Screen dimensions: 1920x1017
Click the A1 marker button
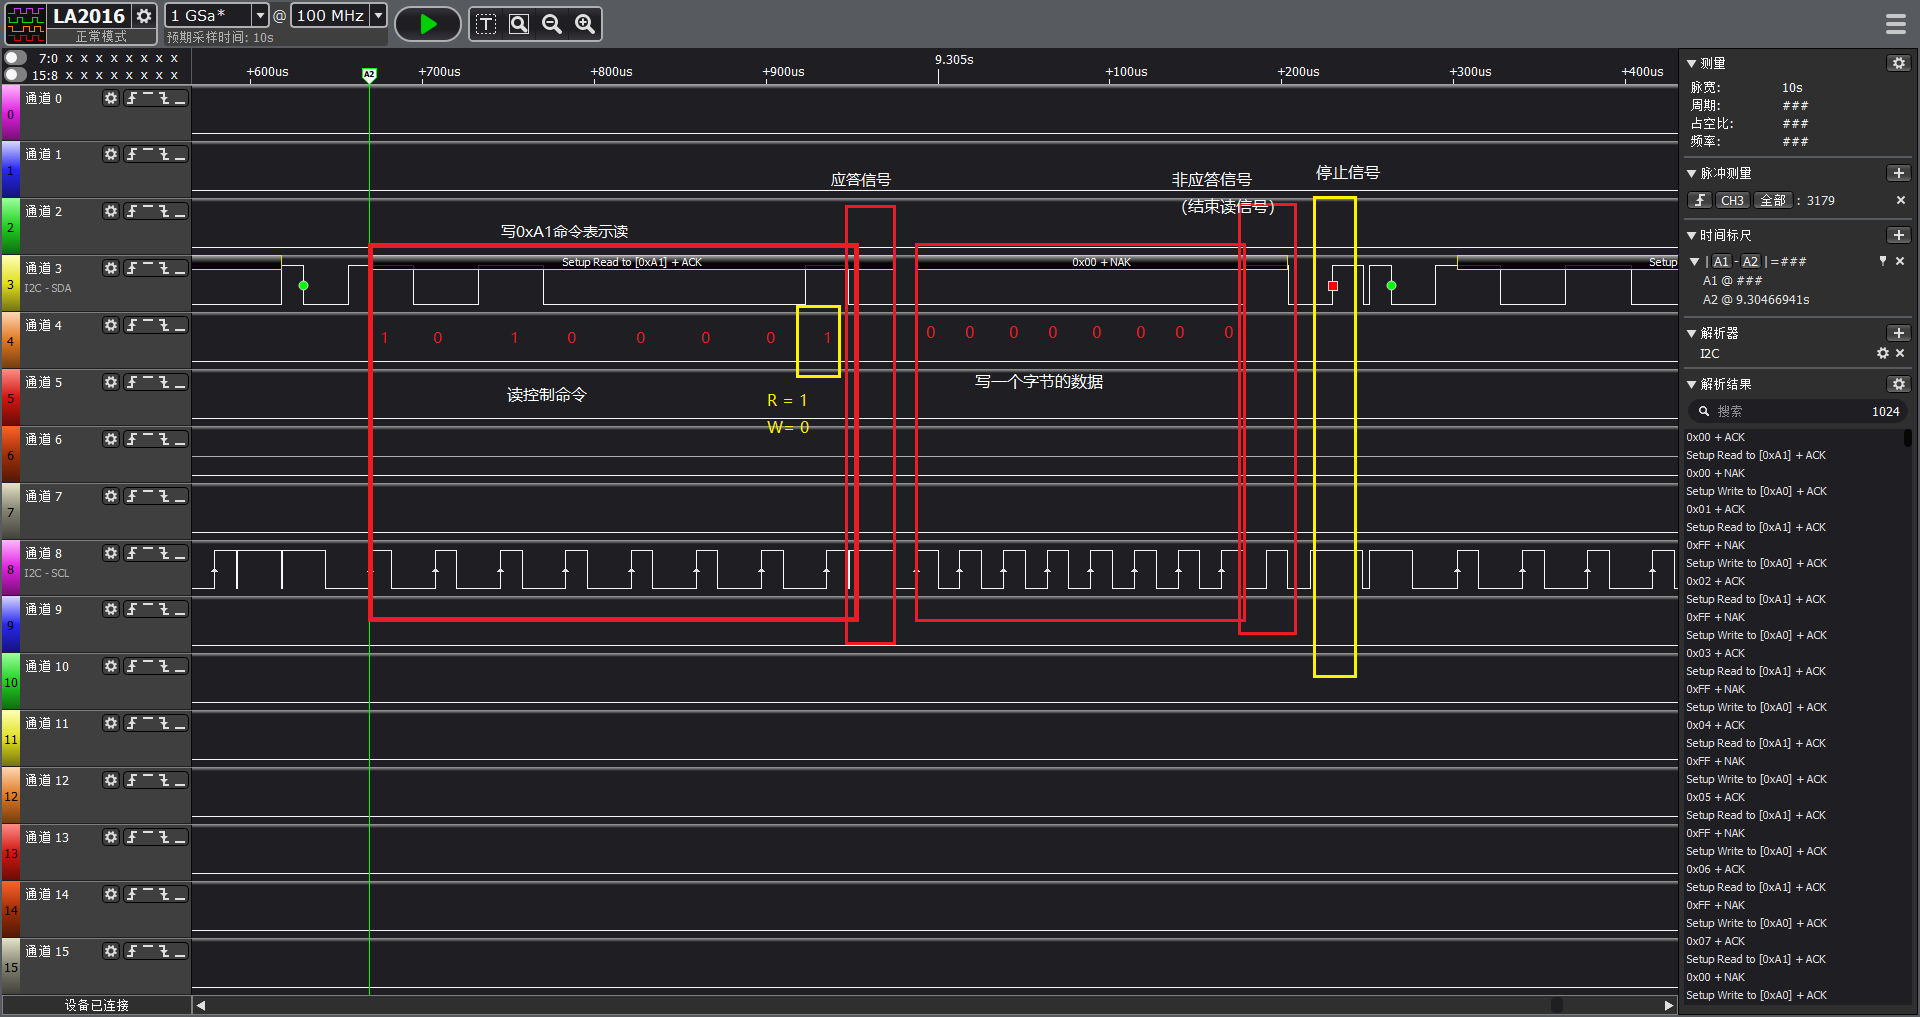point(1721,261)
